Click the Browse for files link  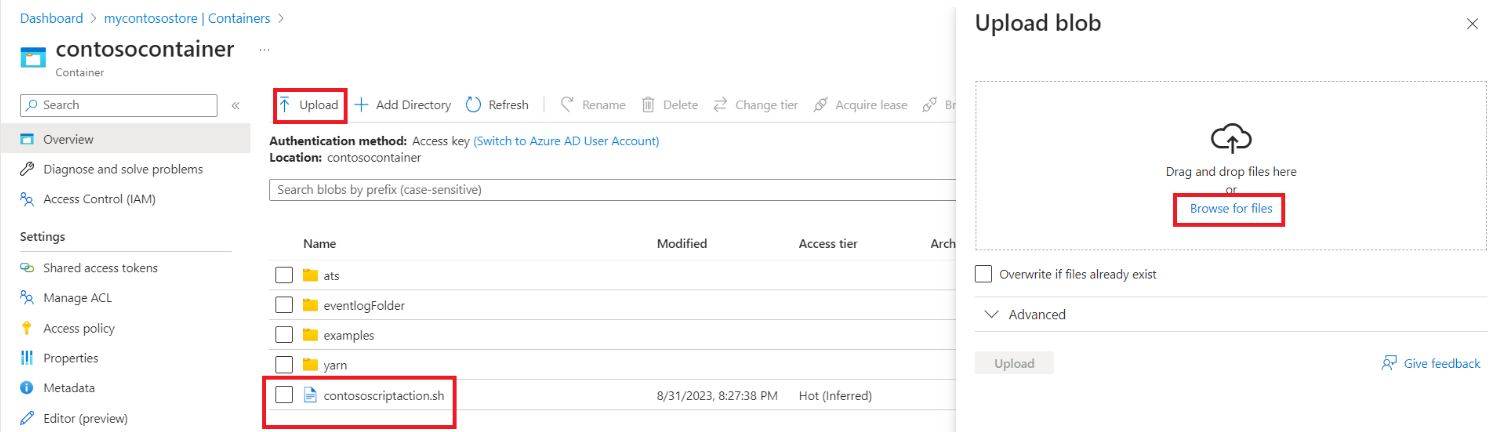tap(1231, 209)
